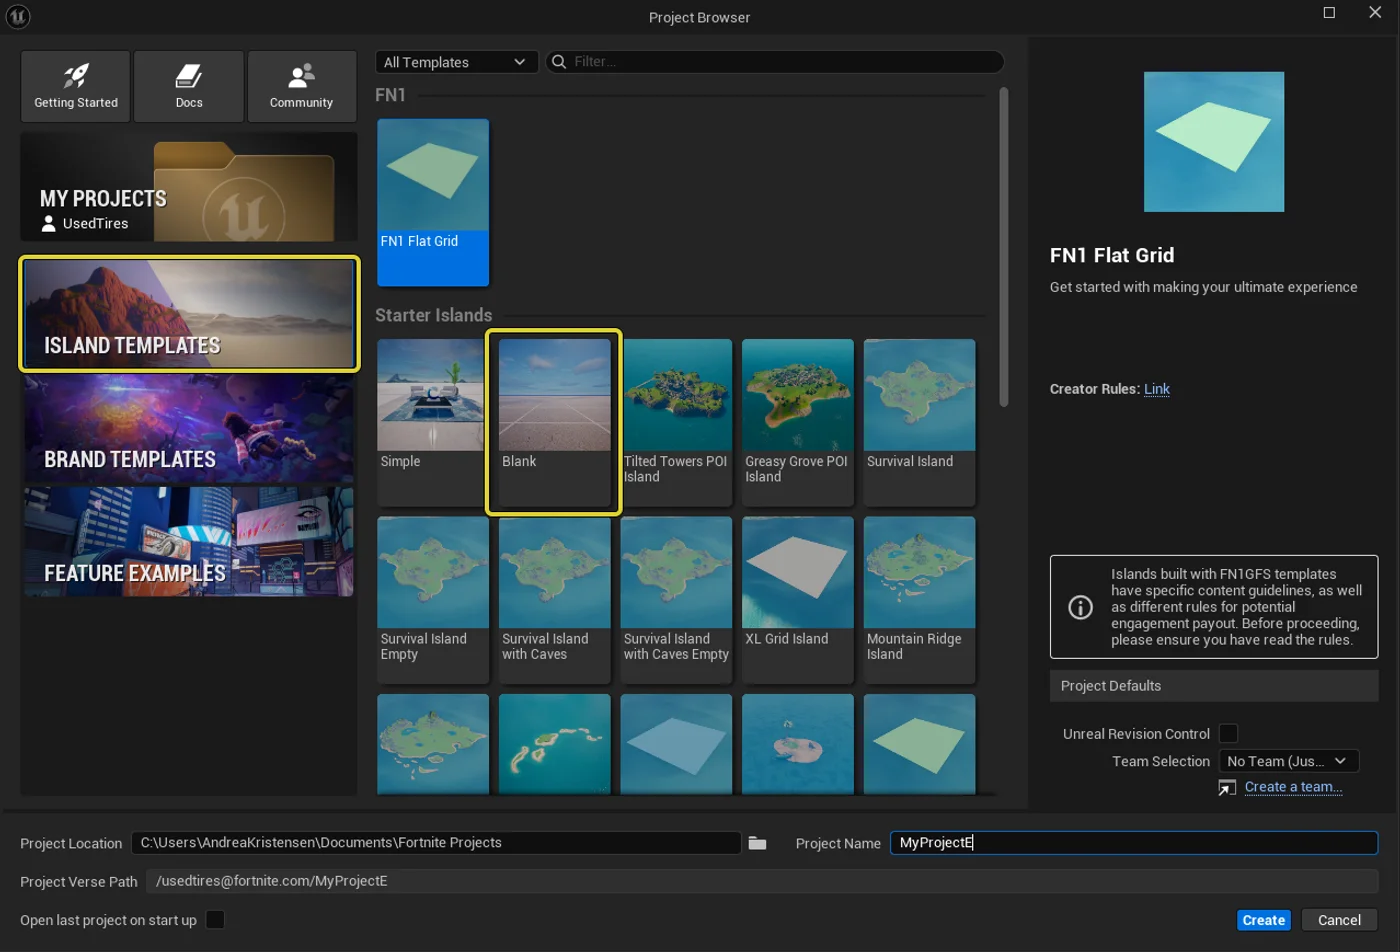Select the Mountain Ridge Island template

(919, 600)
